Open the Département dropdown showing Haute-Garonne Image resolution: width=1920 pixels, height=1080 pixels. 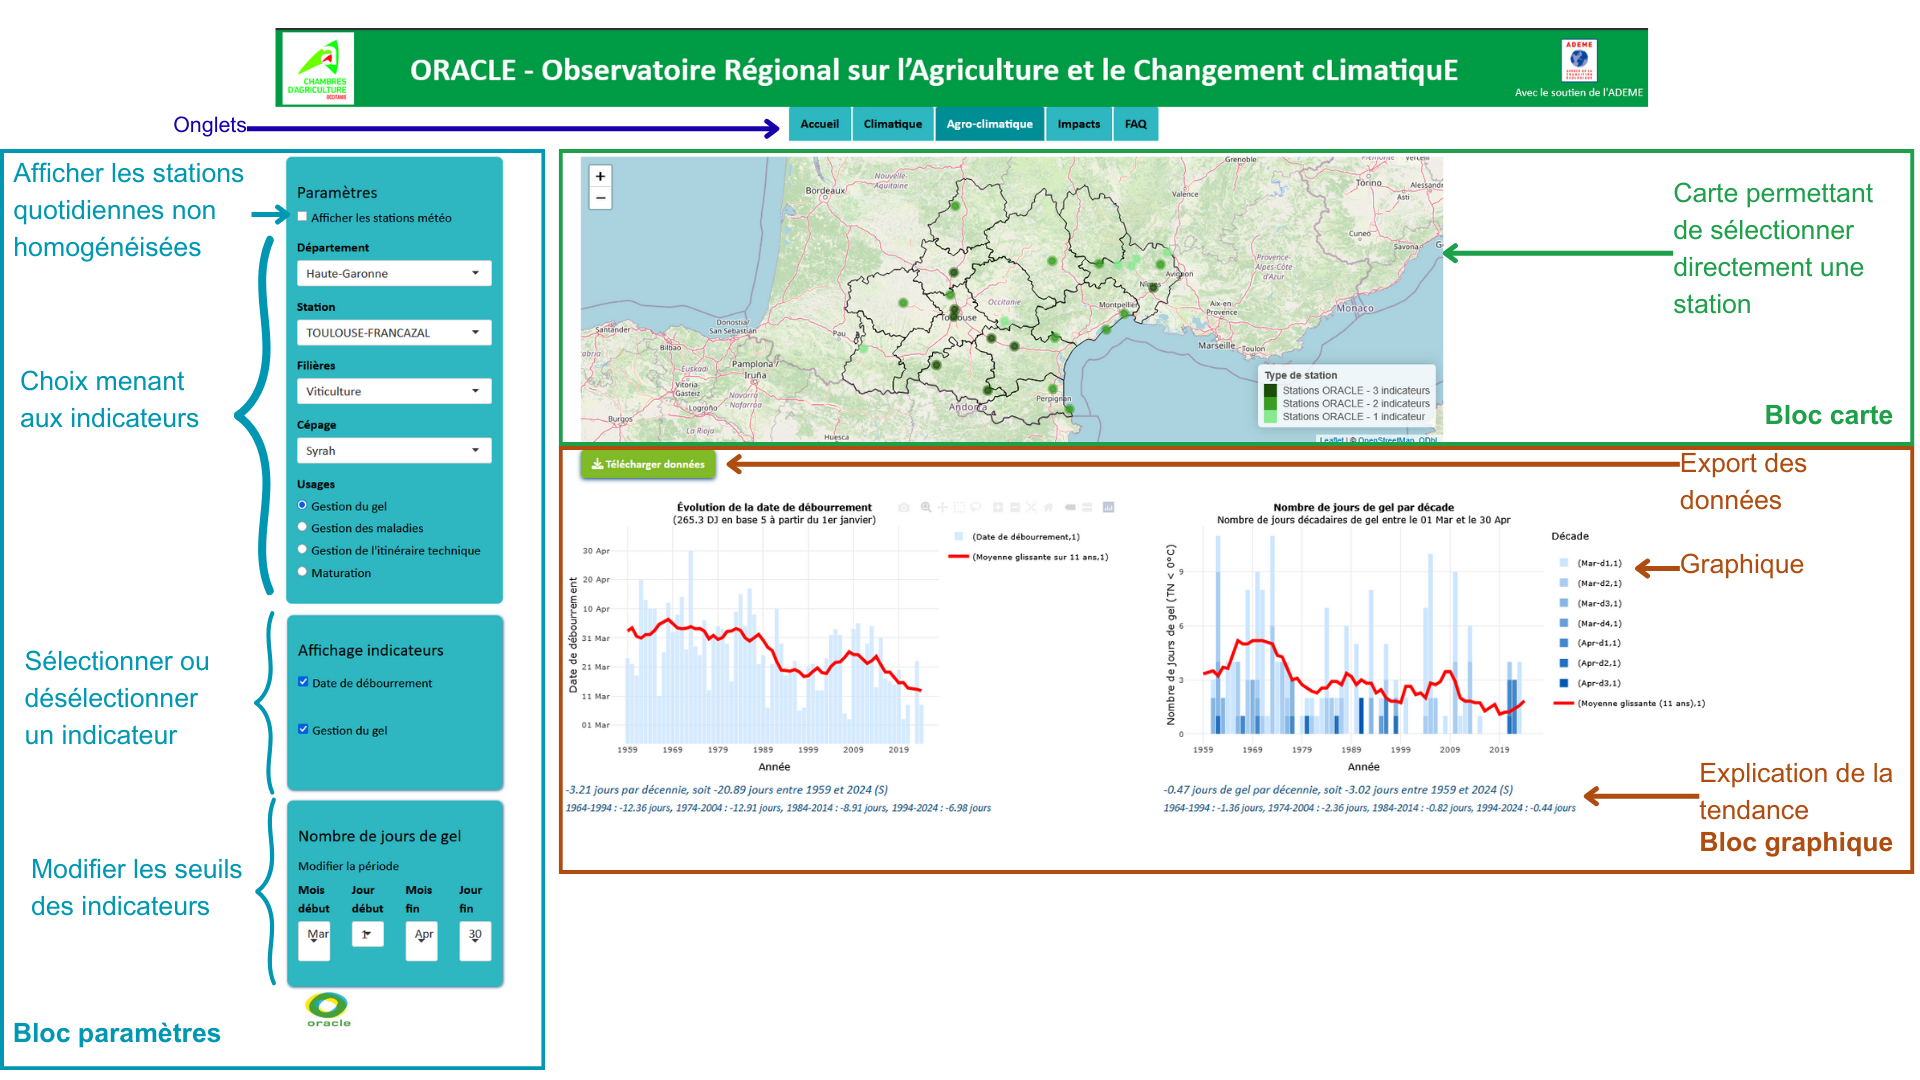tap(393, 273)
